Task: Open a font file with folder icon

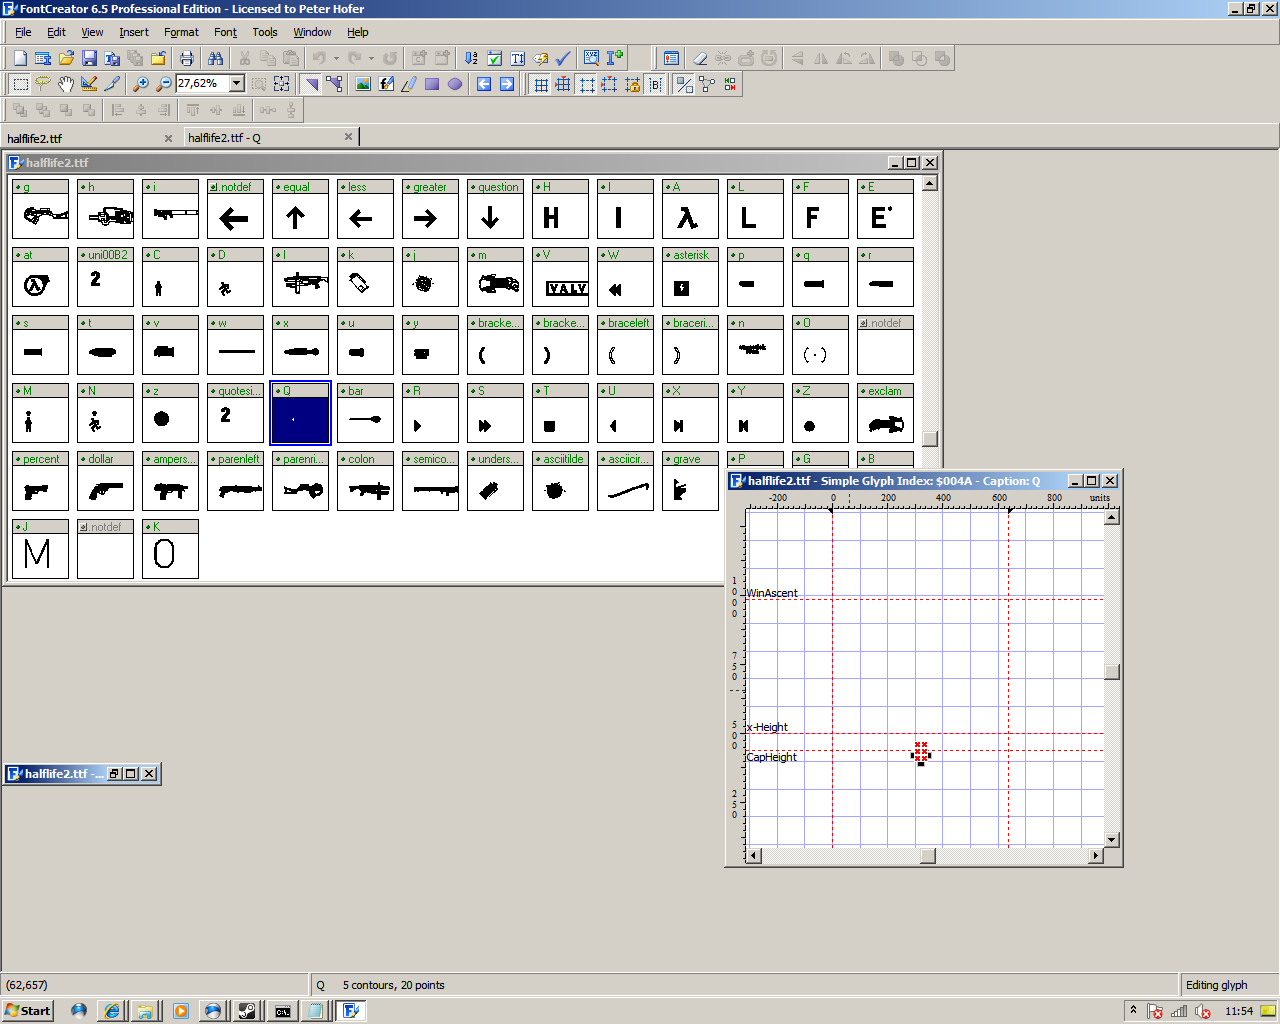Action: click(66, 58)
